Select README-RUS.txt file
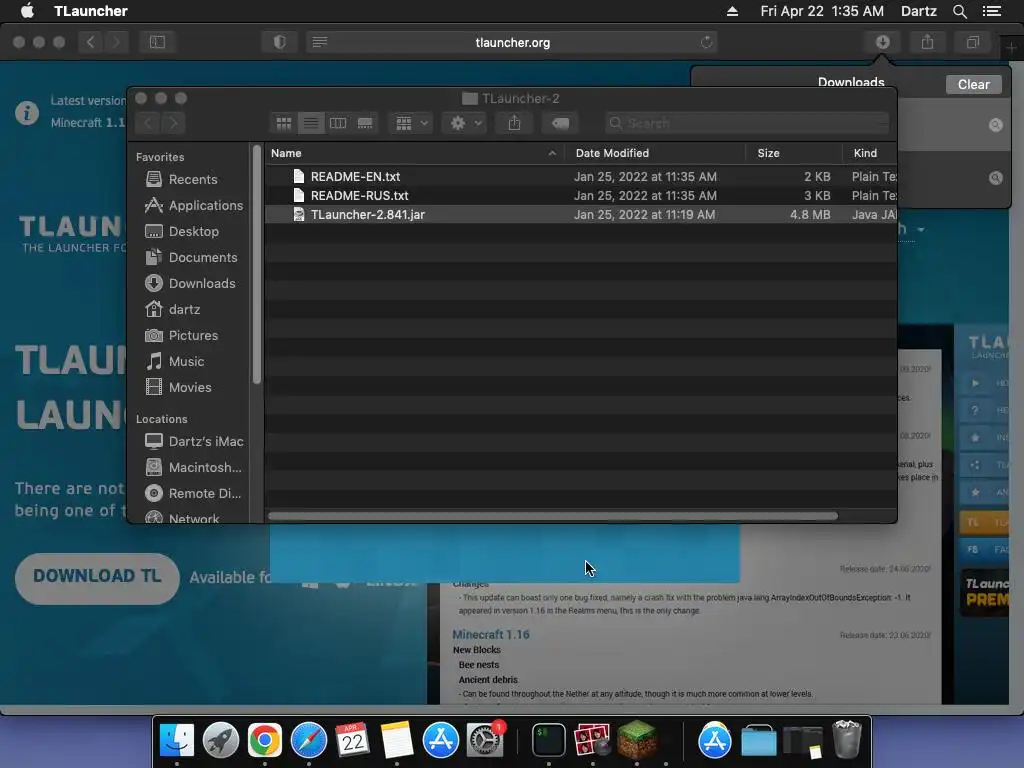This screenshot has width=1024, height=768. (x=581, y=195)
